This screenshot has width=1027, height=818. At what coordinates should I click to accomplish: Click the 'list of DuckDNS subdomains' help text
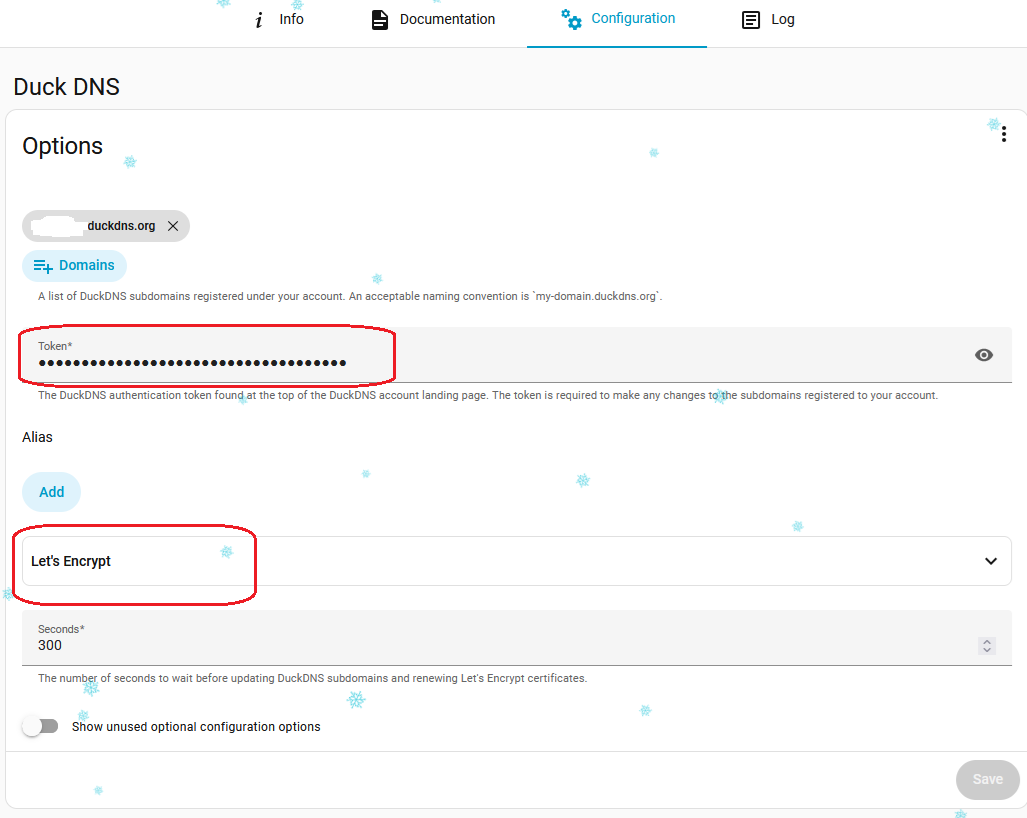point(350,296)
